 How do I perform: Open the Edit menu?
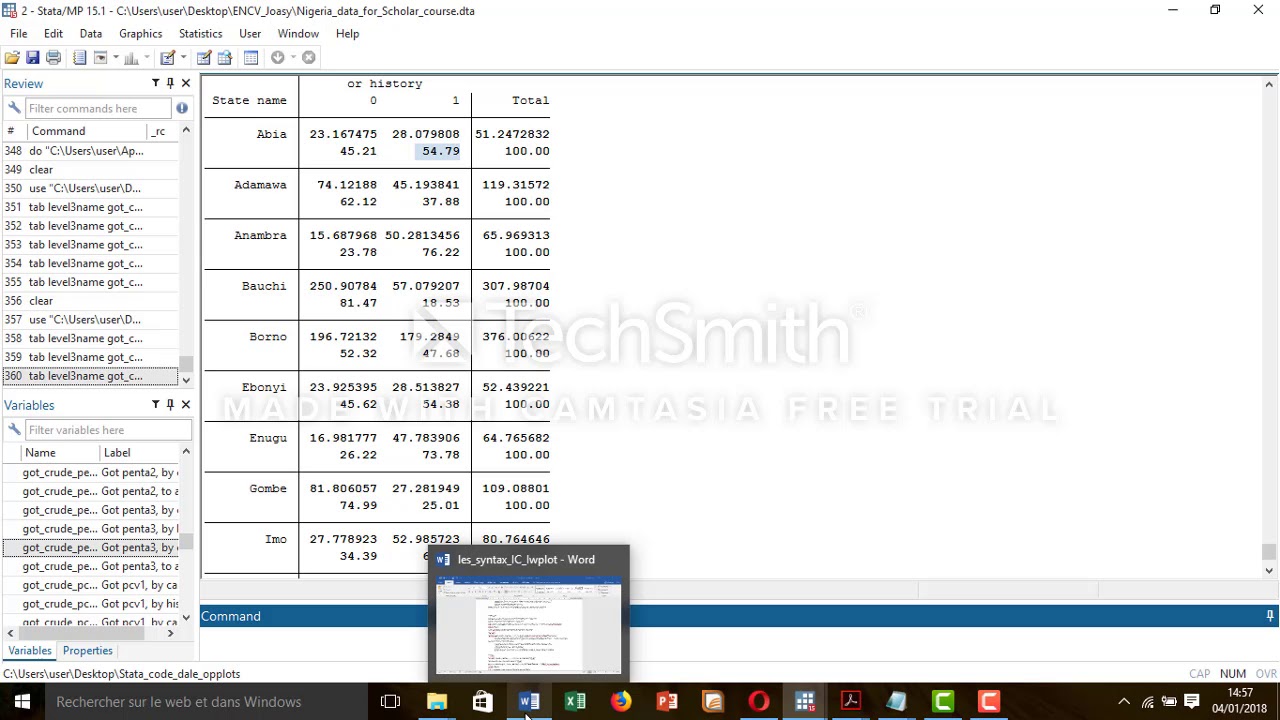pyautogui.click(x=53, y=33)
